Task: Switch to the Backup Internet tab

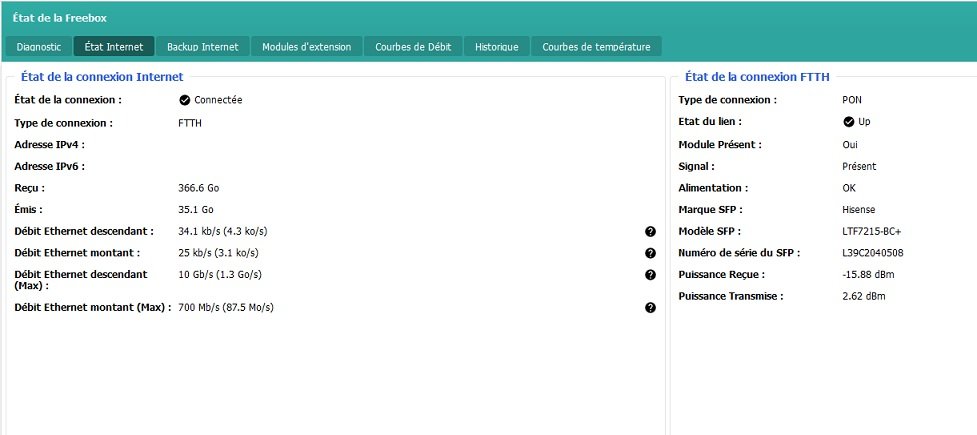Action: pos(202,47)
